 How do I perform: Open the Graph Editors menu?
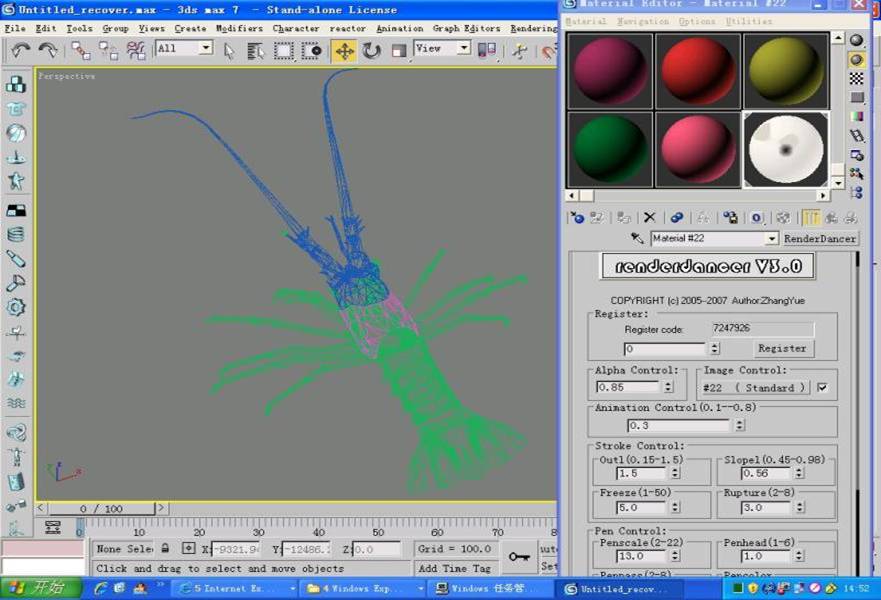pos(466,28)
